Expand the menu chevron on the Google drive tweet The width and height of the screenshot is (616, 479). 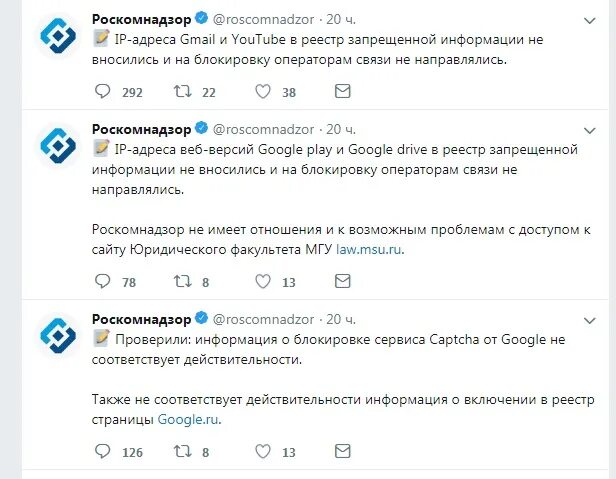590,130
